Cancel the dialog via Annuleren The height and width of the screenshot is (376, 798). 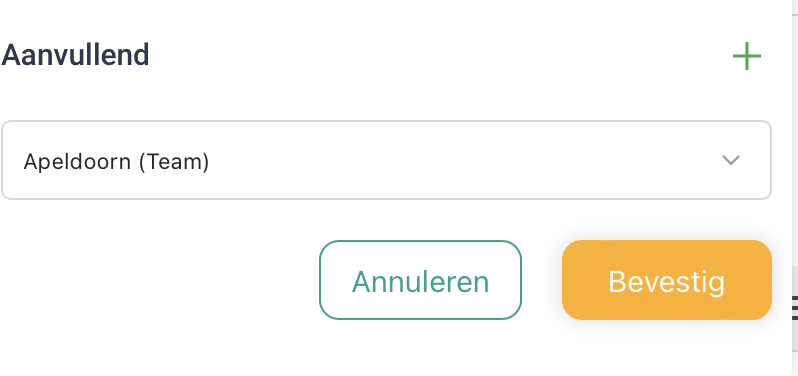pyautogui.click(x=420, y=280)
